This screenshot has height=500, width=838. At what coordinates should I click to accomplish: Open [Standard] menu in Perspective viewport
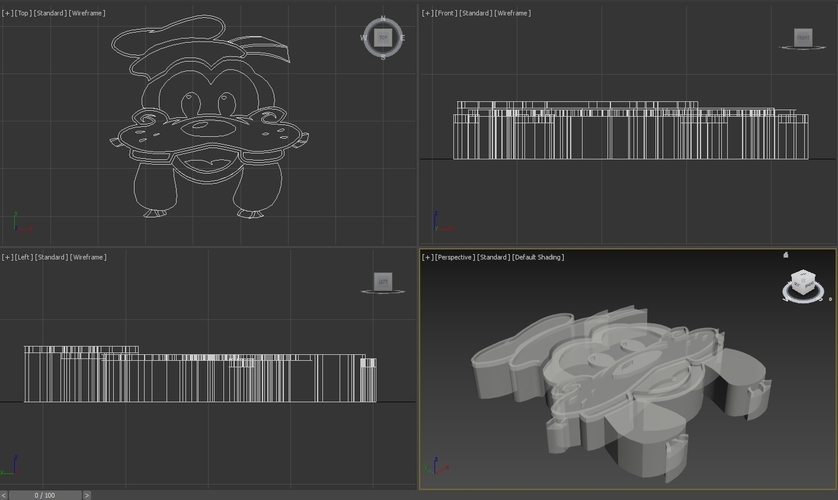(x=493, y=257)
